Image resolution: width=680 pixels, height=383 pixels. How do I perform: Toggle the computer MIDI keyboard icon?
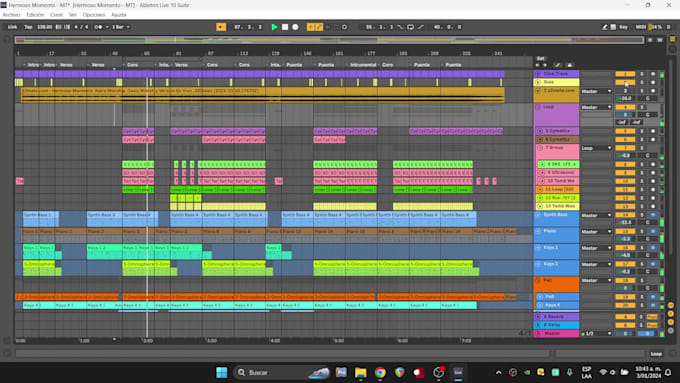[x=613, y=27]
